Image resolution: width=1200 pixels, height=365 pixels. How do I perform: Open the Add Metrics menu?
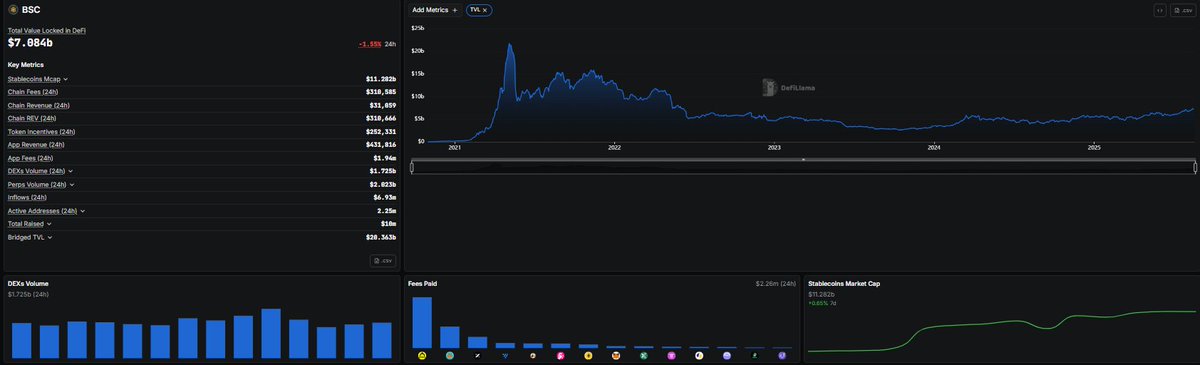[x=436, y=9]
